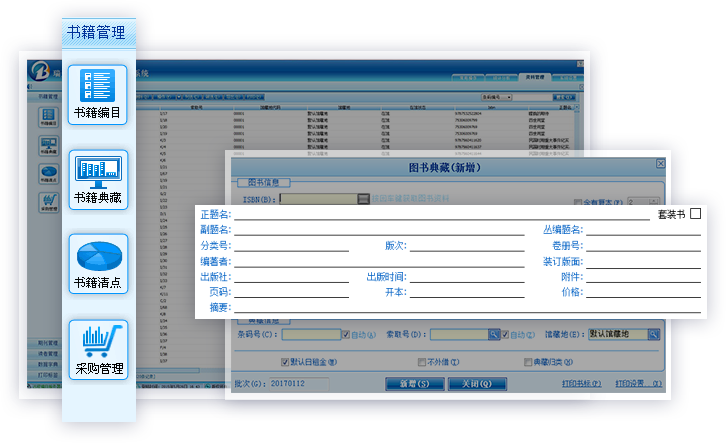Switch to the highlighted top-right navigation tab

pyautogui.click(x=534, y=76)
